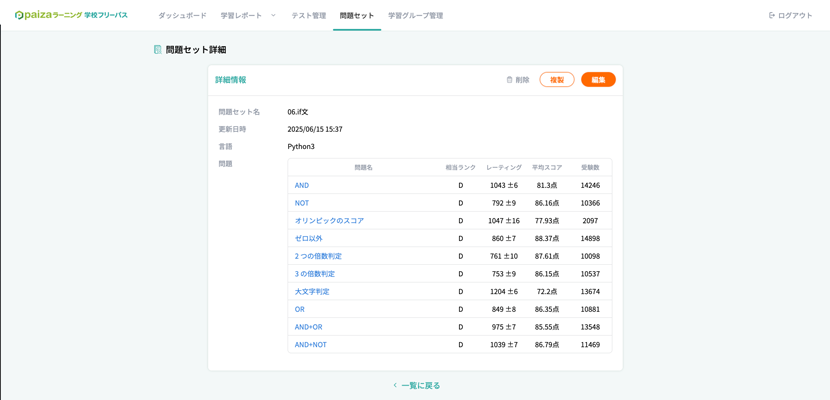This screenshot has width=830, height=400.
Task: Click the set name 06.if文
Action: click(297, 112)
